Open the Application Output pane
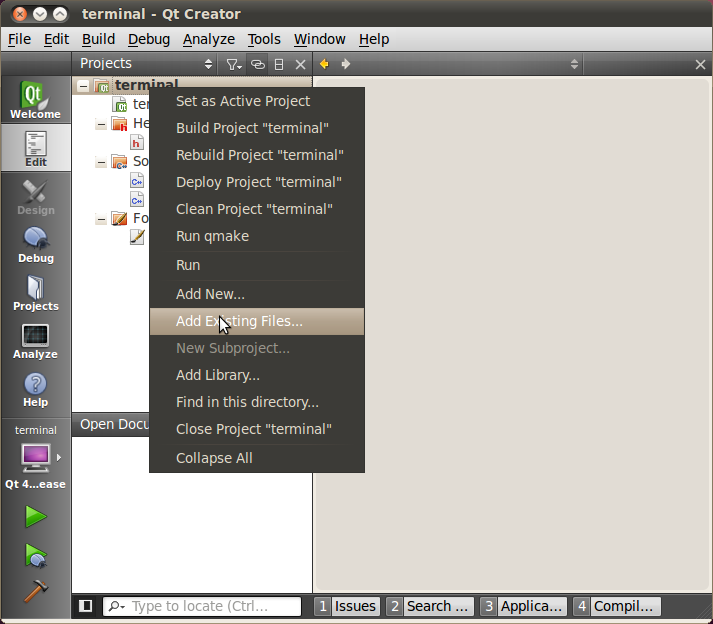Viewport: 713px width, 624px height. (523, 606)
